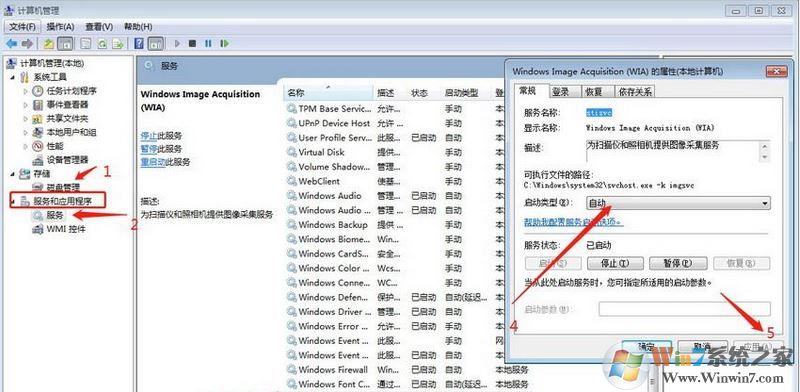Image resolution: width=800 pixels, height=392 pixels.
Task: Click the gear icon beside Windows Firewall row
Action: (291, 370)
